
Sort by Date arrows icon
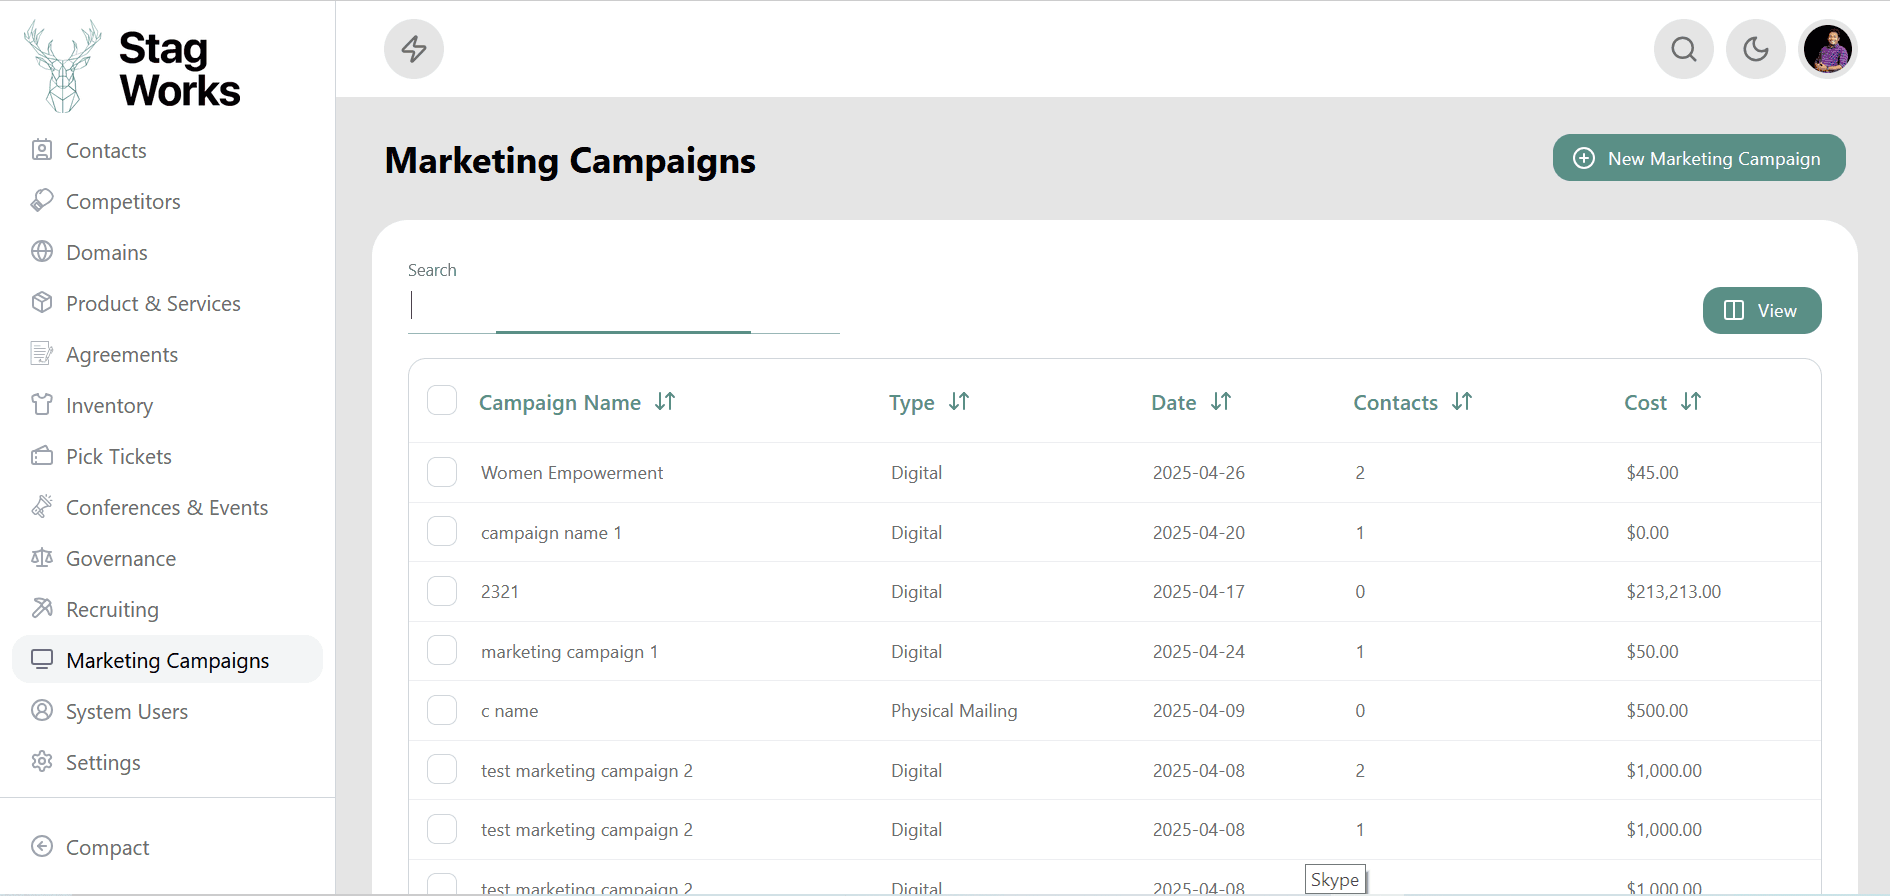(x=1221, y=402)
